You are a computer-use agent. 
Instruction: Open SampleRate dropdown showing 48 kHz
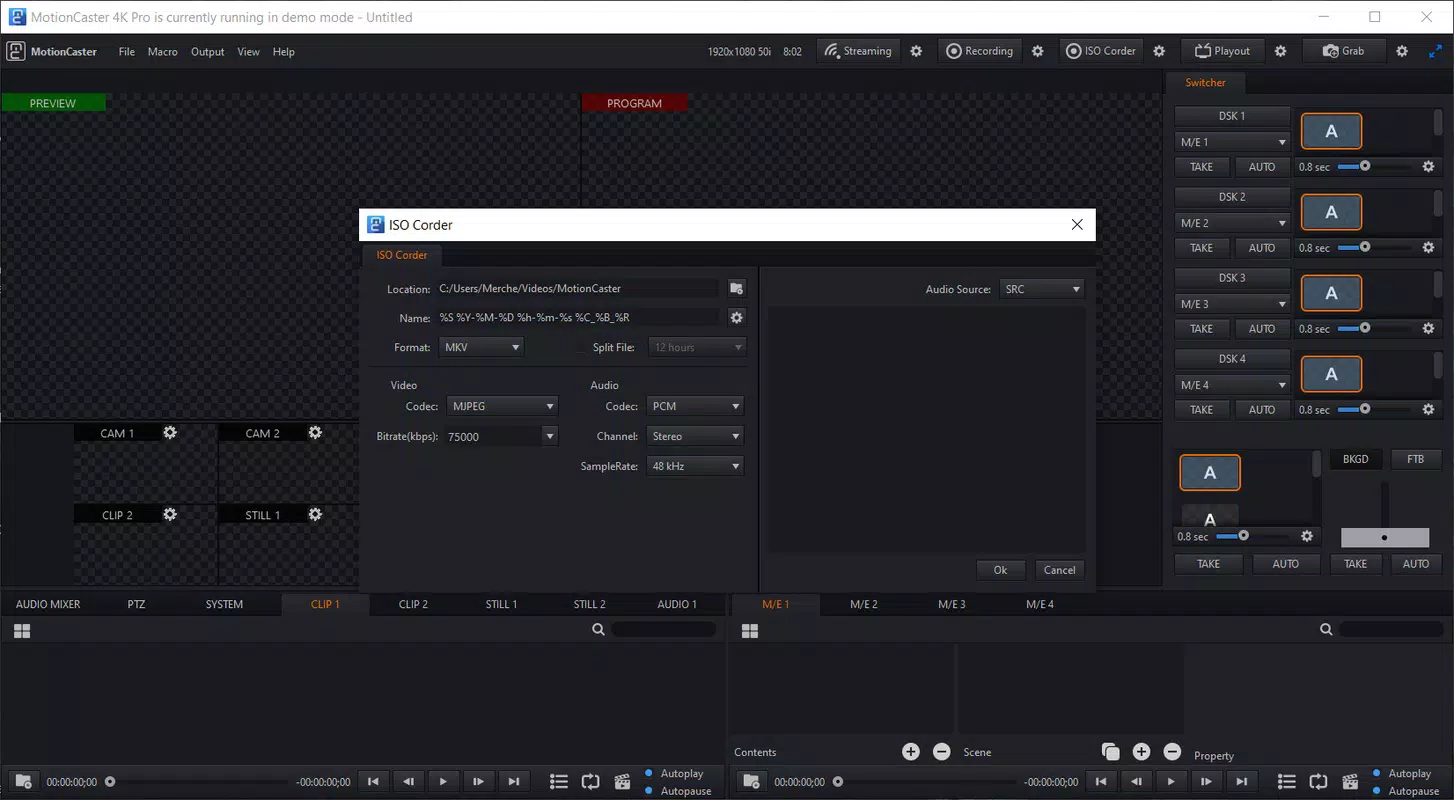tap(695, 466)
